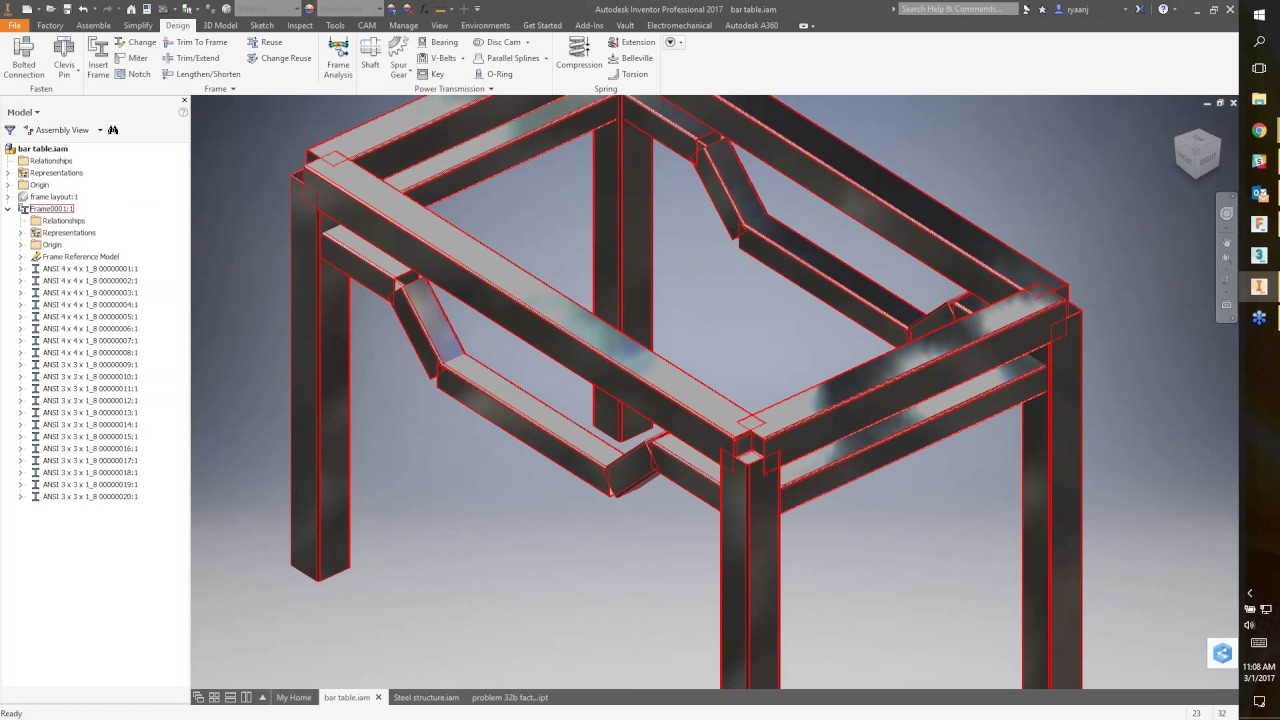Click the binoculars find icon in browser
The width and height of the screenshot is (1280, 720).
(113, 130)
